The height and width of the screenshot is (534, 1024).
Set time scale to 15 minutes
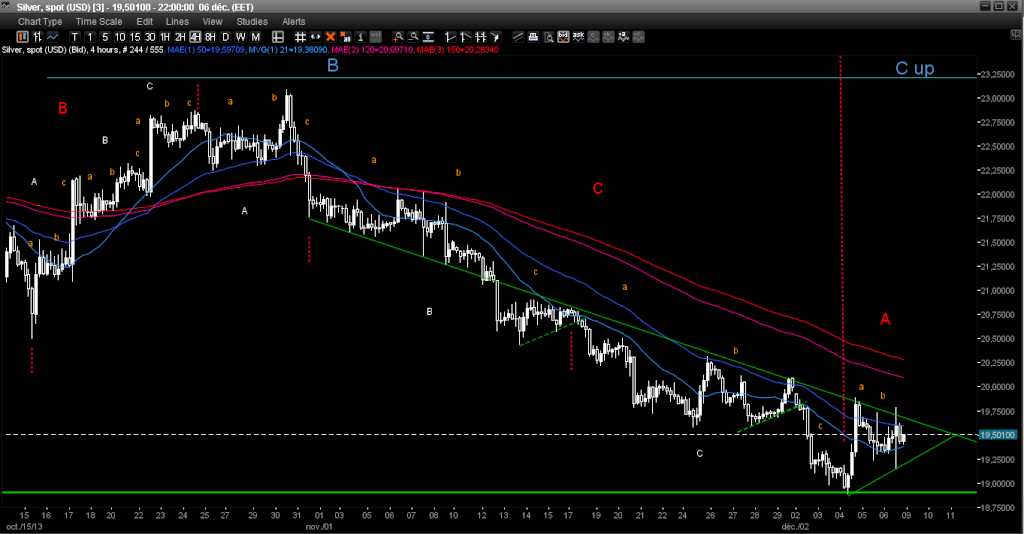135,37
